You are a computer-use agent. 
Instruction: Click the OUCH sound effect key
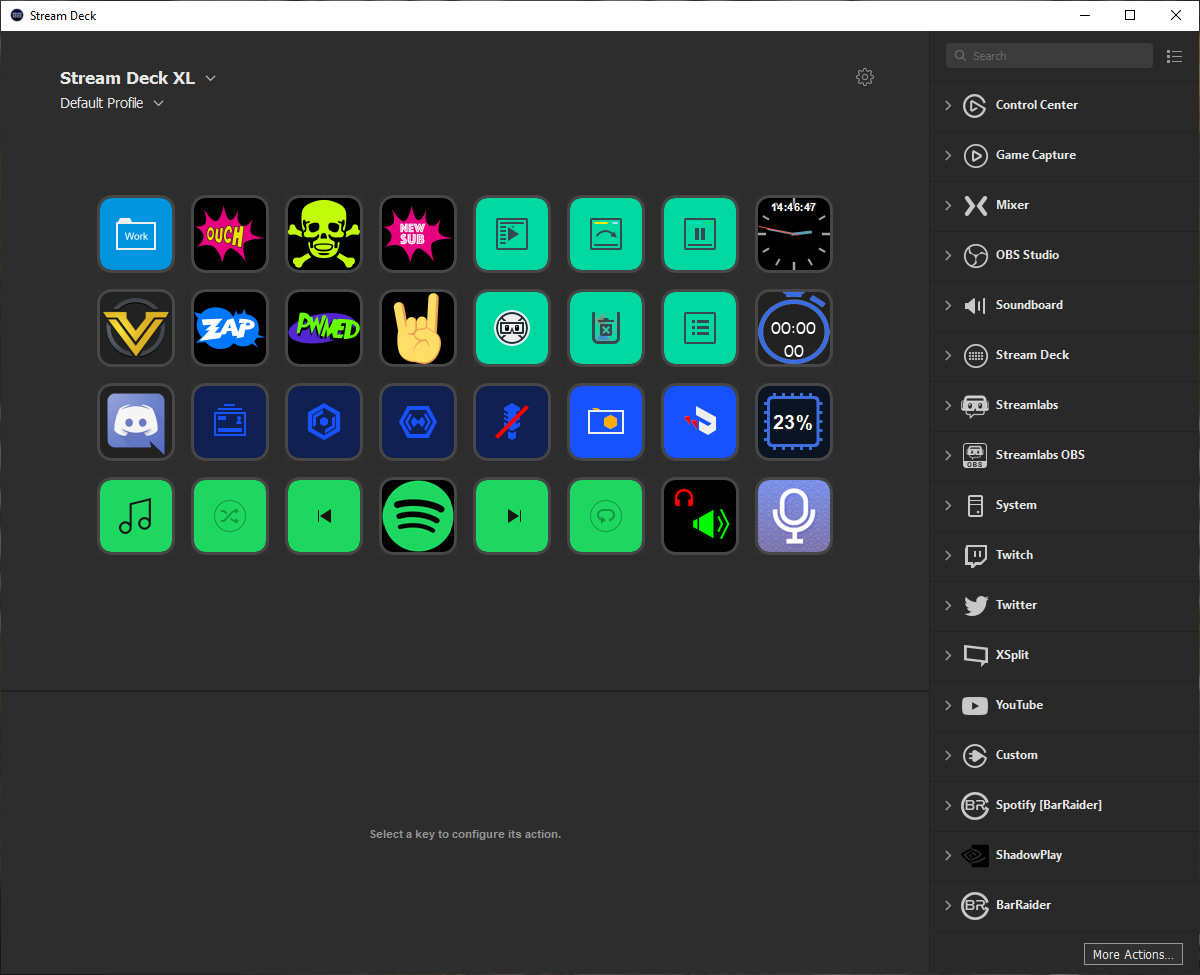[x=230, y=234]
